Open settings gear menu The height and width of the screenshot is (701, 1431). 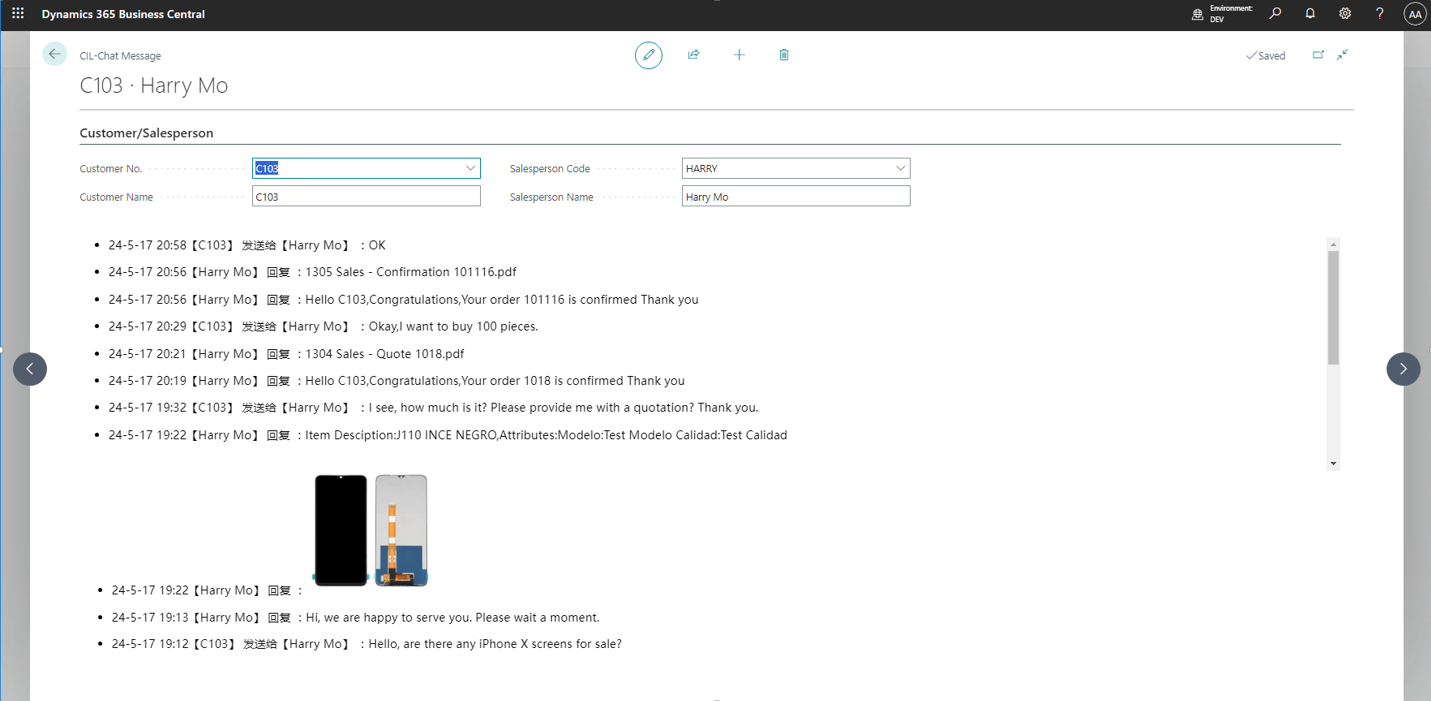1345,14
